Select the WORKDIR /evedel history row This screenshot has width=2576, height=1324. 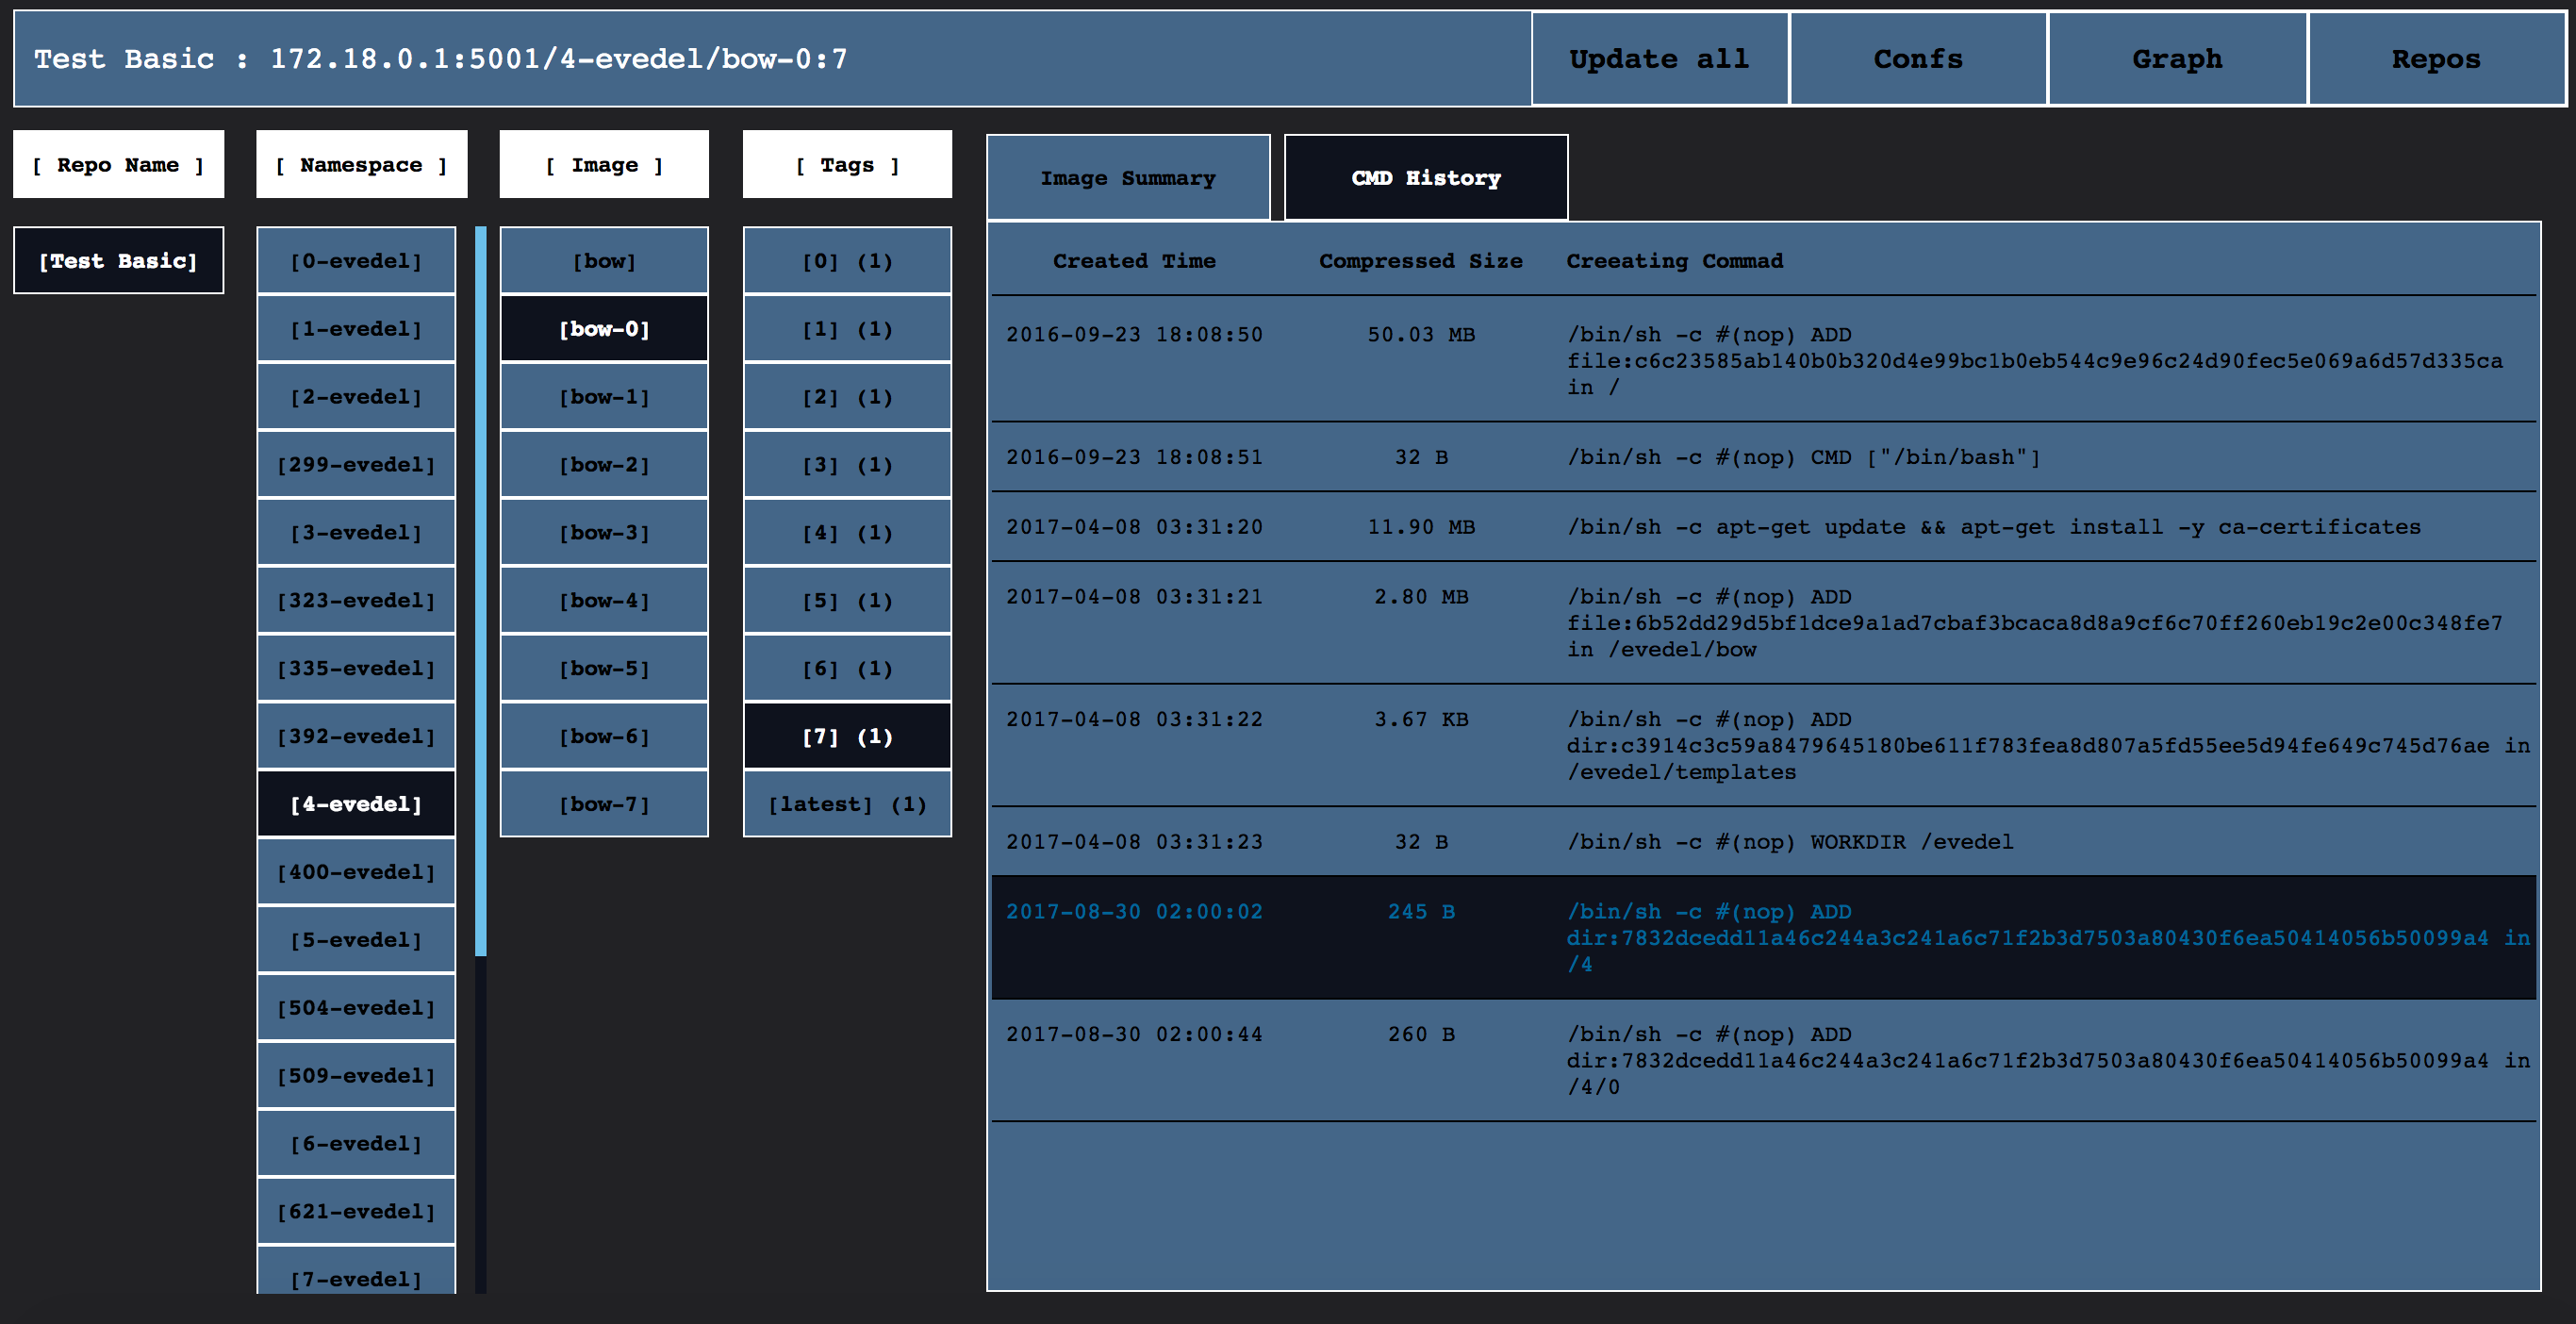(x=1763, y=842)
